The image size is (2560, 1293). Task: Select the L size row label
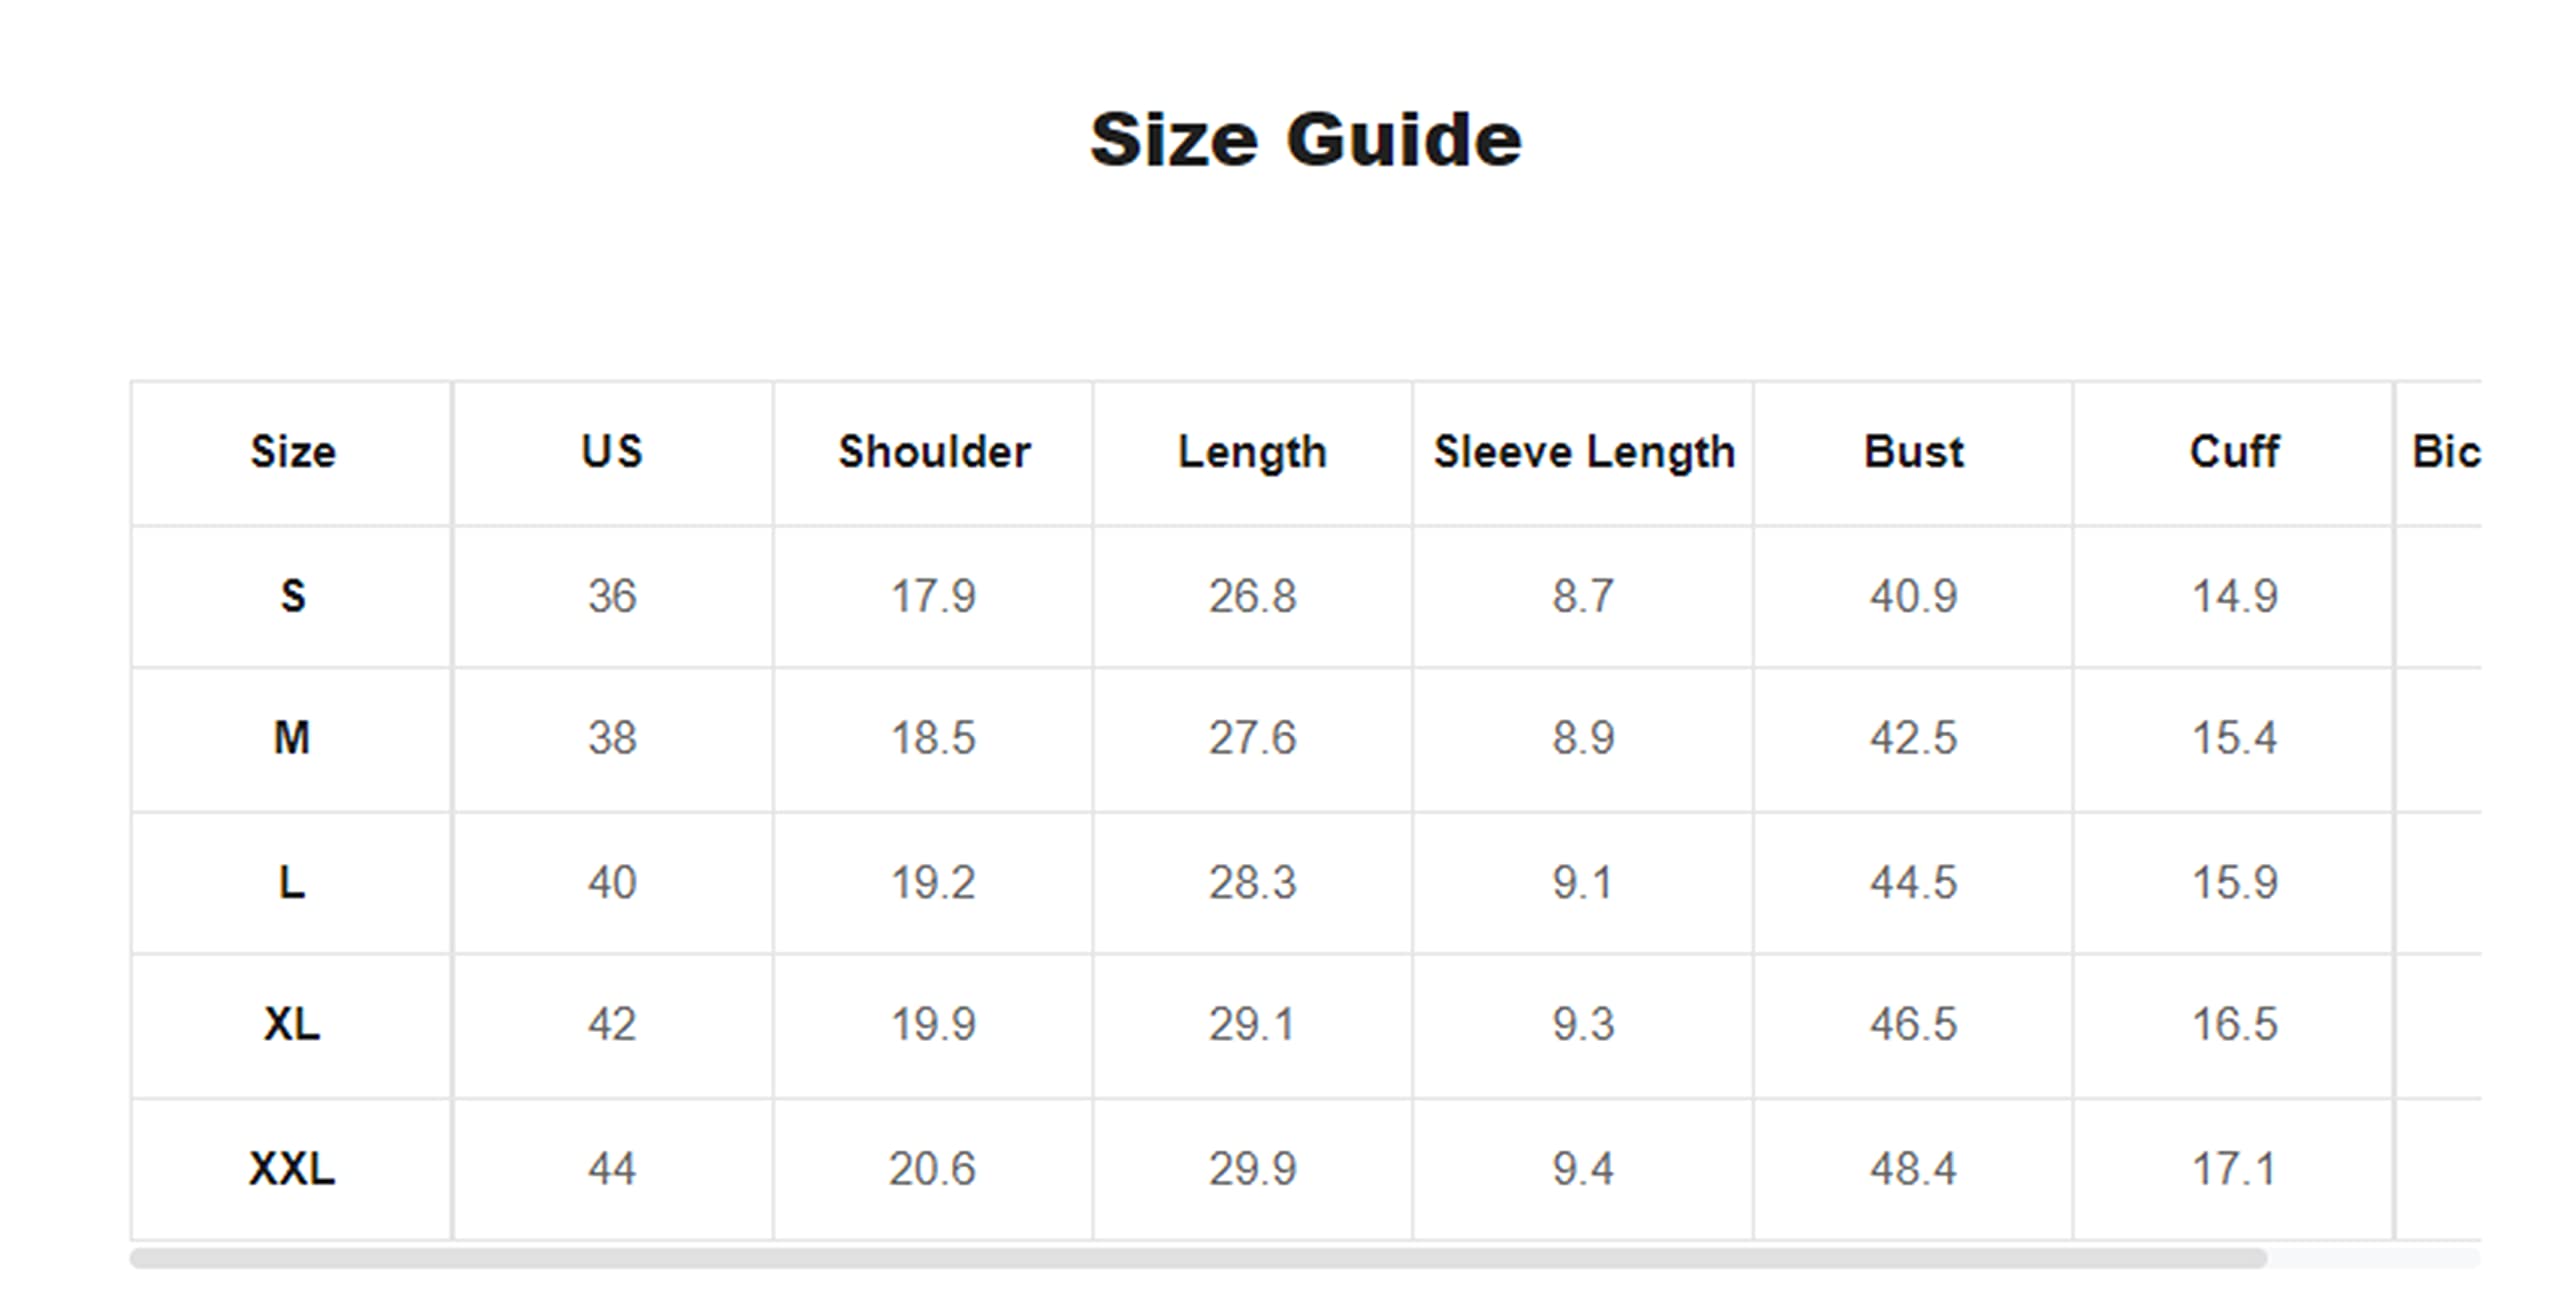[292, 882]
